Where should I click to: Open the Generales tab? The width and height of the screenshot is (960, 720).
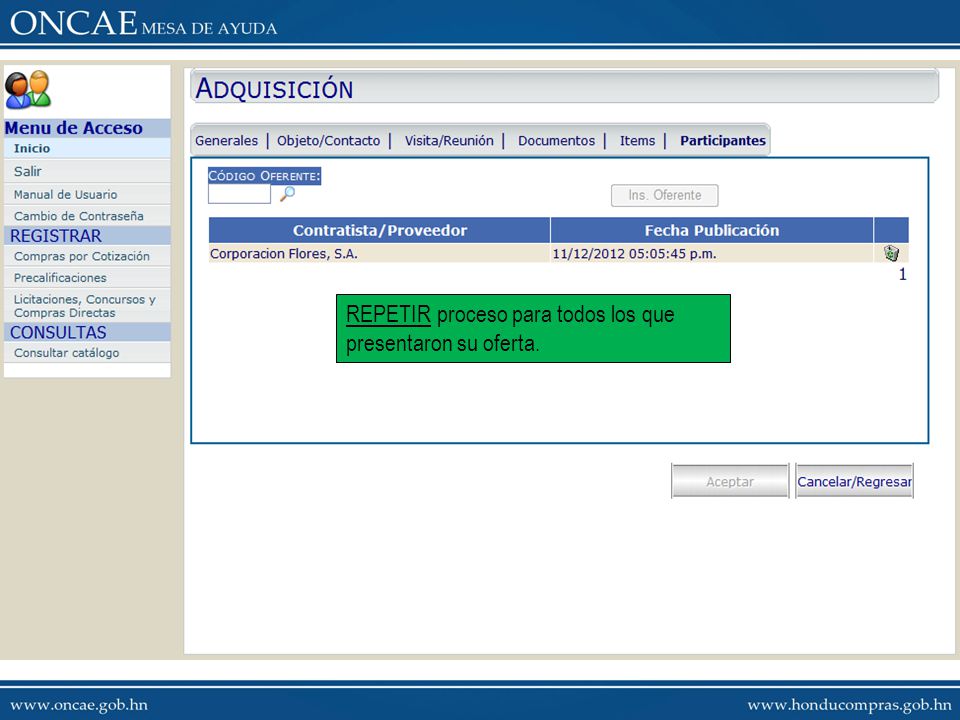[227, 141]
